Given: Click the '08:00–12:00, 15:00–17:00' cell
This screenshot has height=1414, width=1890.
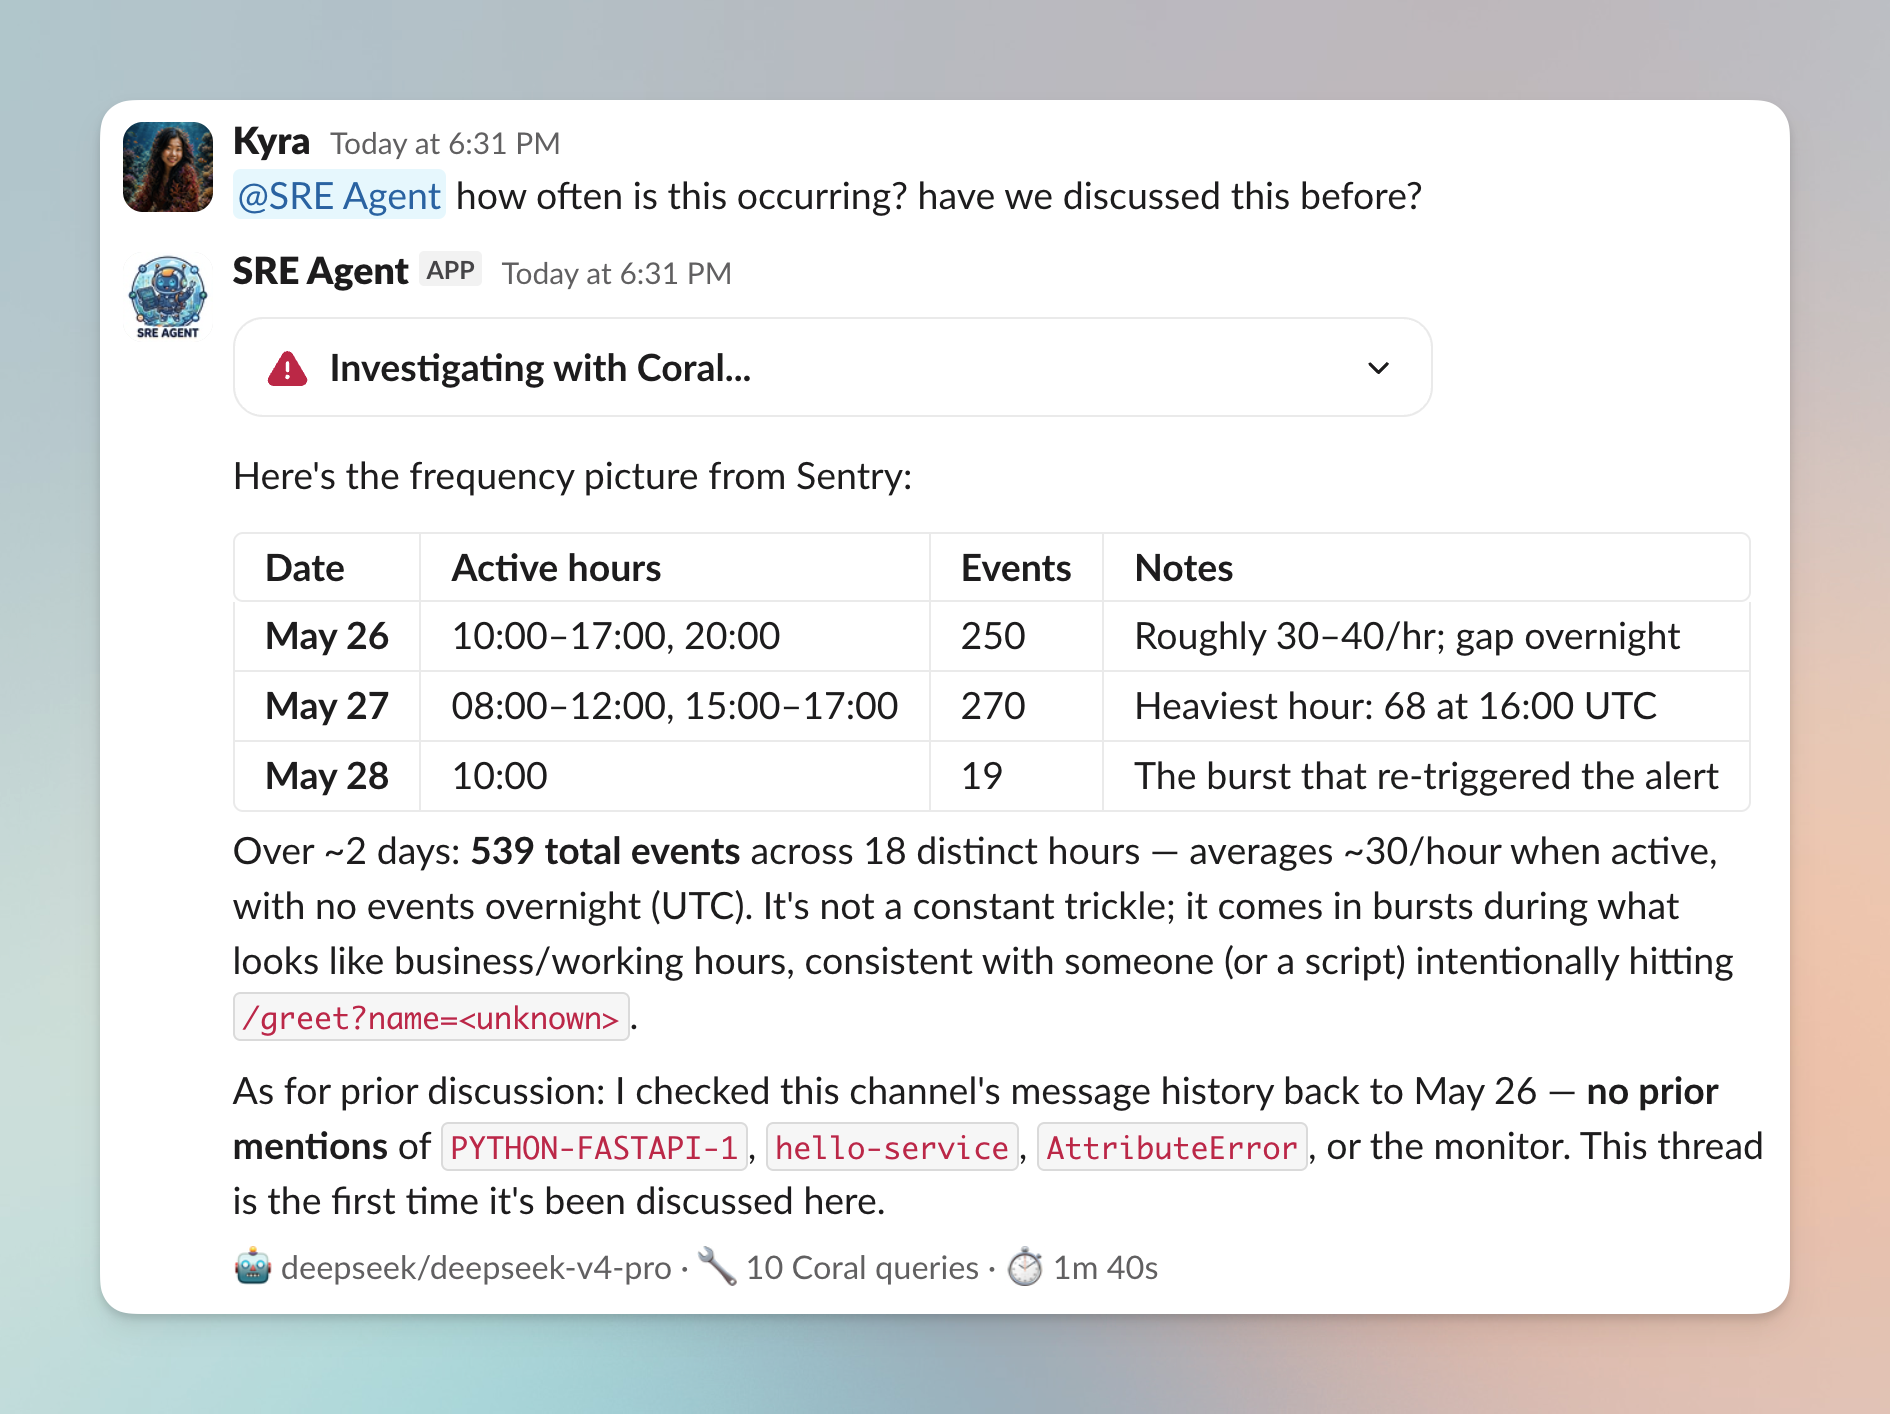Looking at the screenshot, I should [675, 706].
